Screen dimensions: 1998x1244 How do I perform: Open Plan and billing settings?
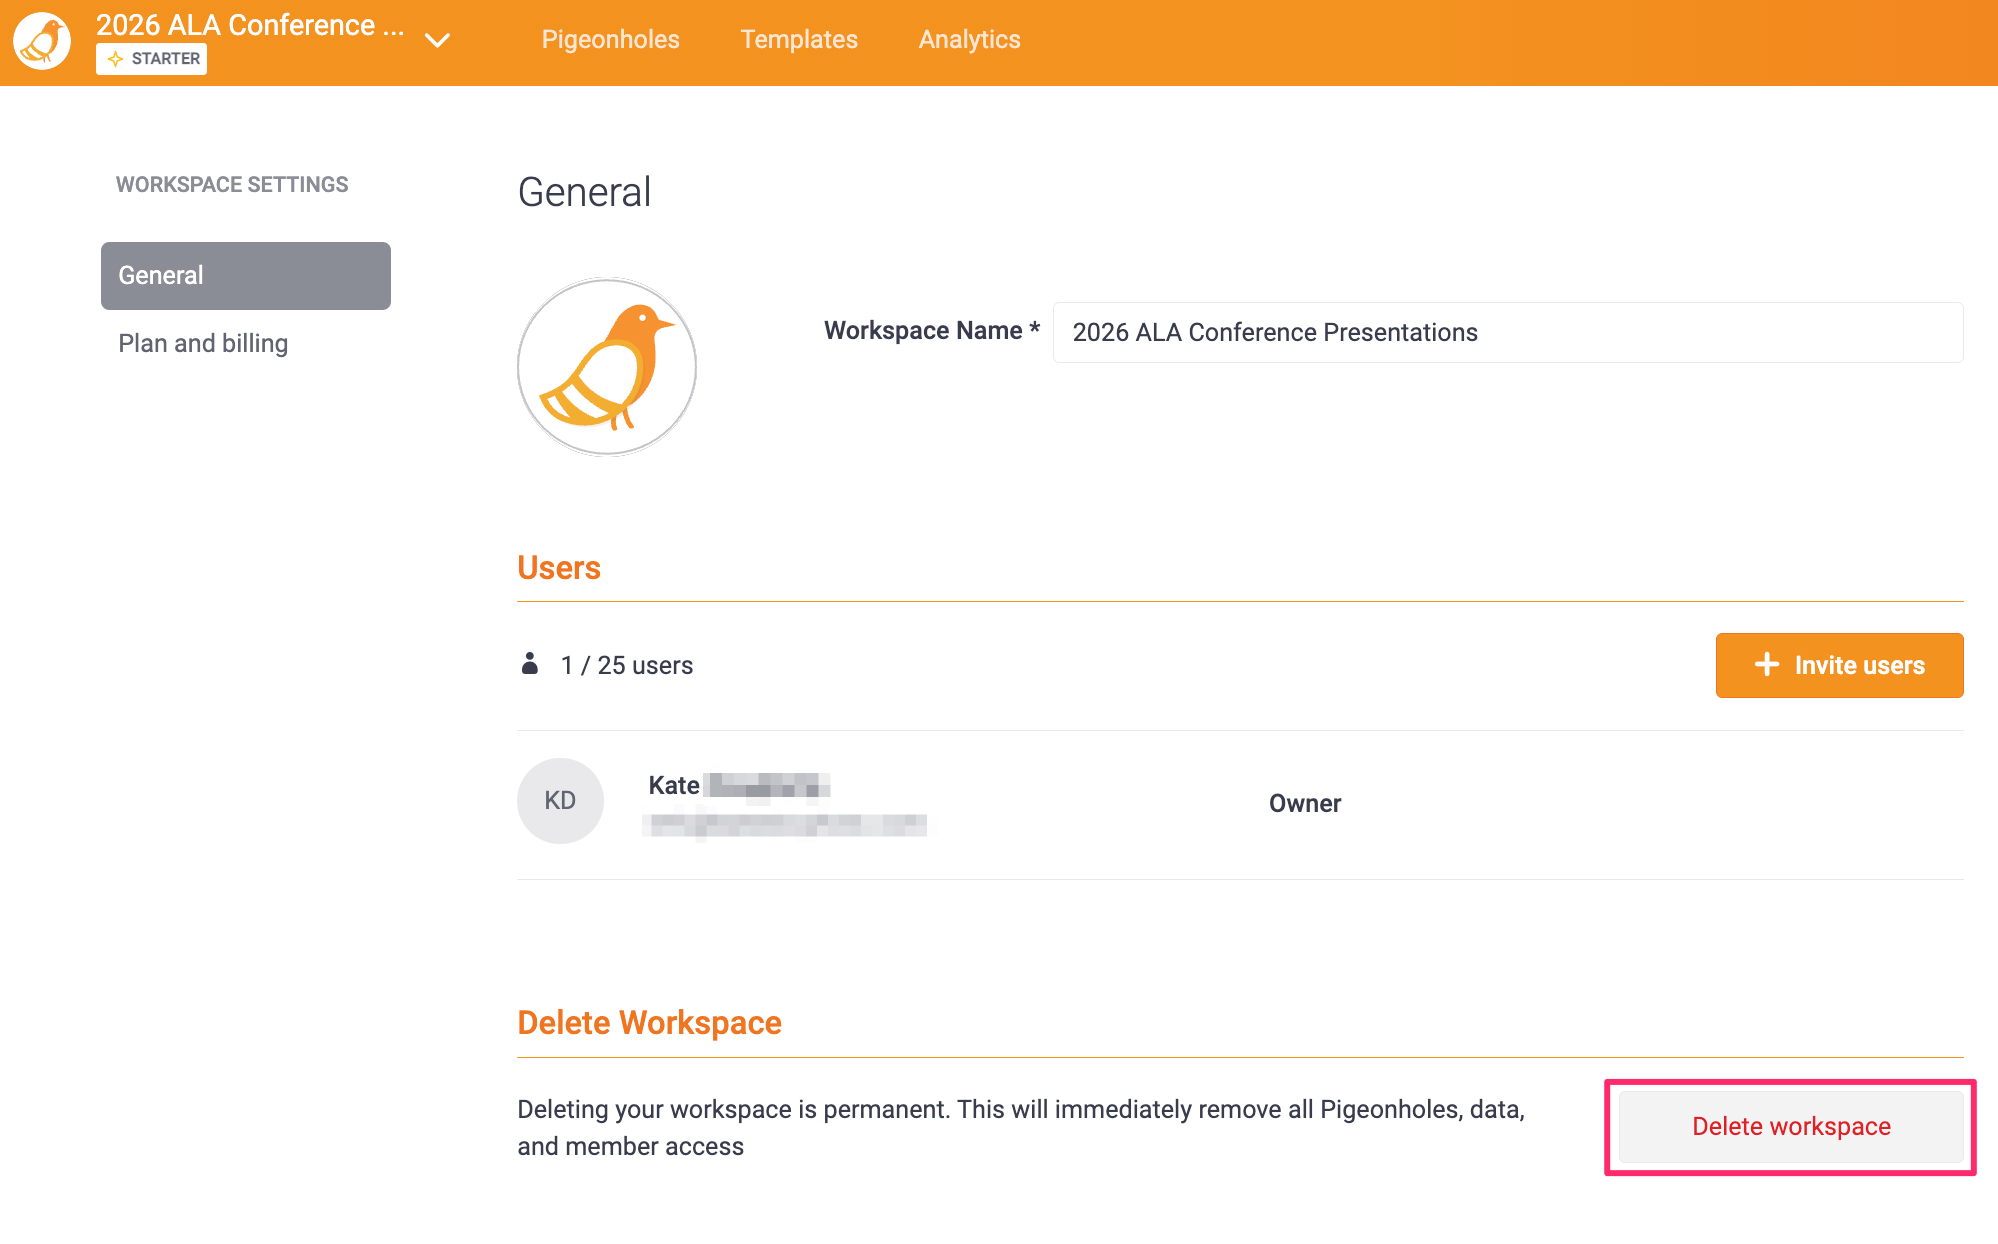click(x=203, y=343)
